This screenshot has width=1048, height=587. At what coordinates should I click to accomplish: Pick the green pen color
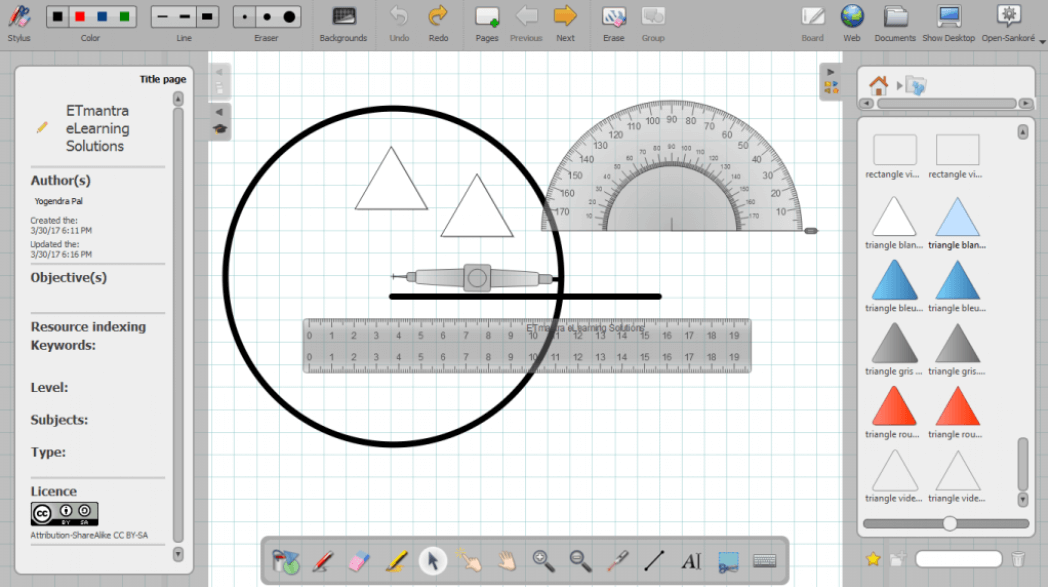tap(124, 17)
